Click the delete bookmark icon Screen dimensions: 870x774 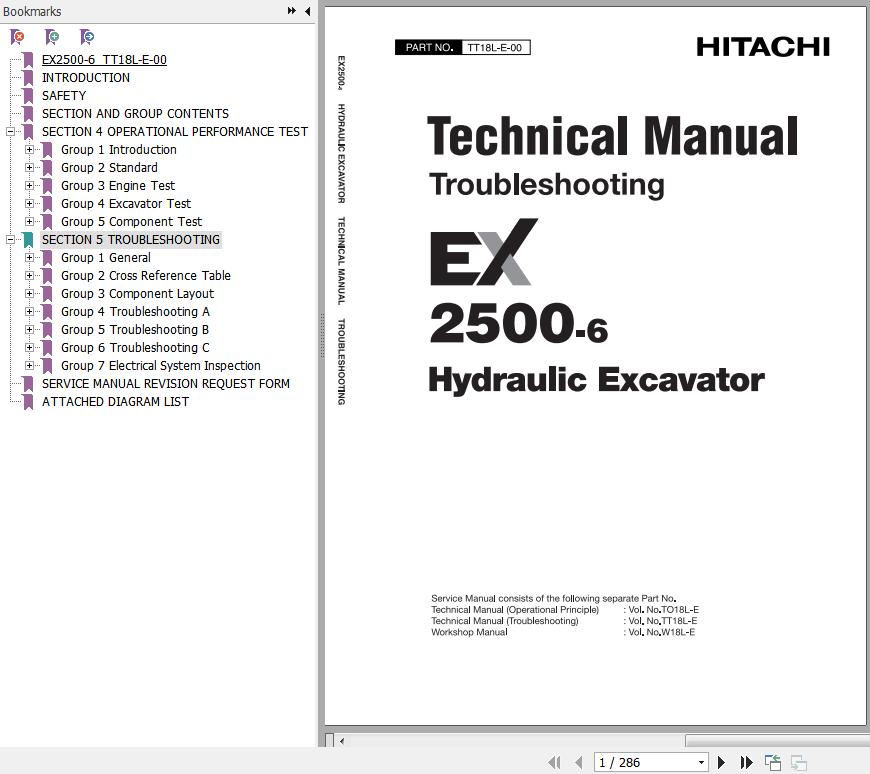(x=17, y=37)
